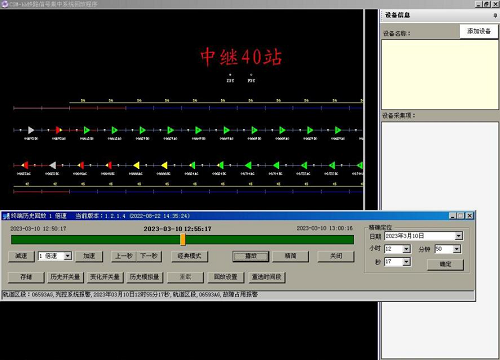
Task: Click the pin icon in the 设备信息 panel header
Action: 495,15
